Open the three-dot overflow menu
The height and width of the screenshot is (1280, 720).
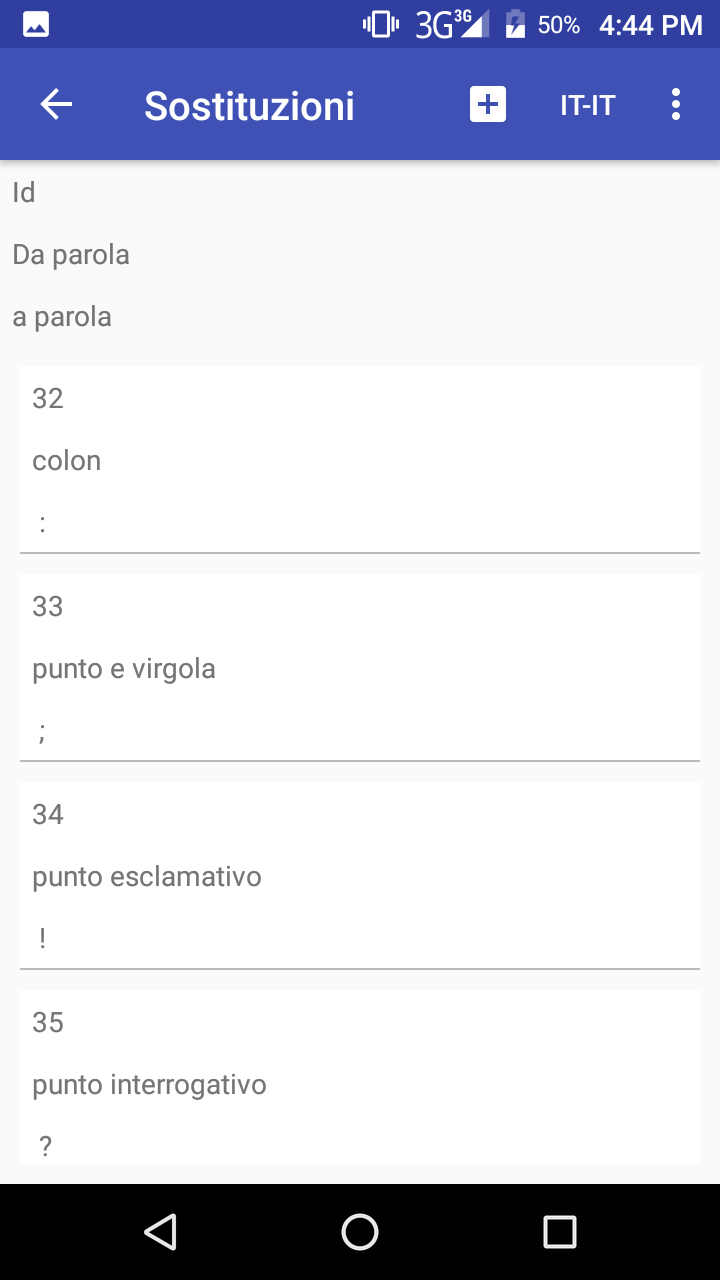click(x=676, y=105)
